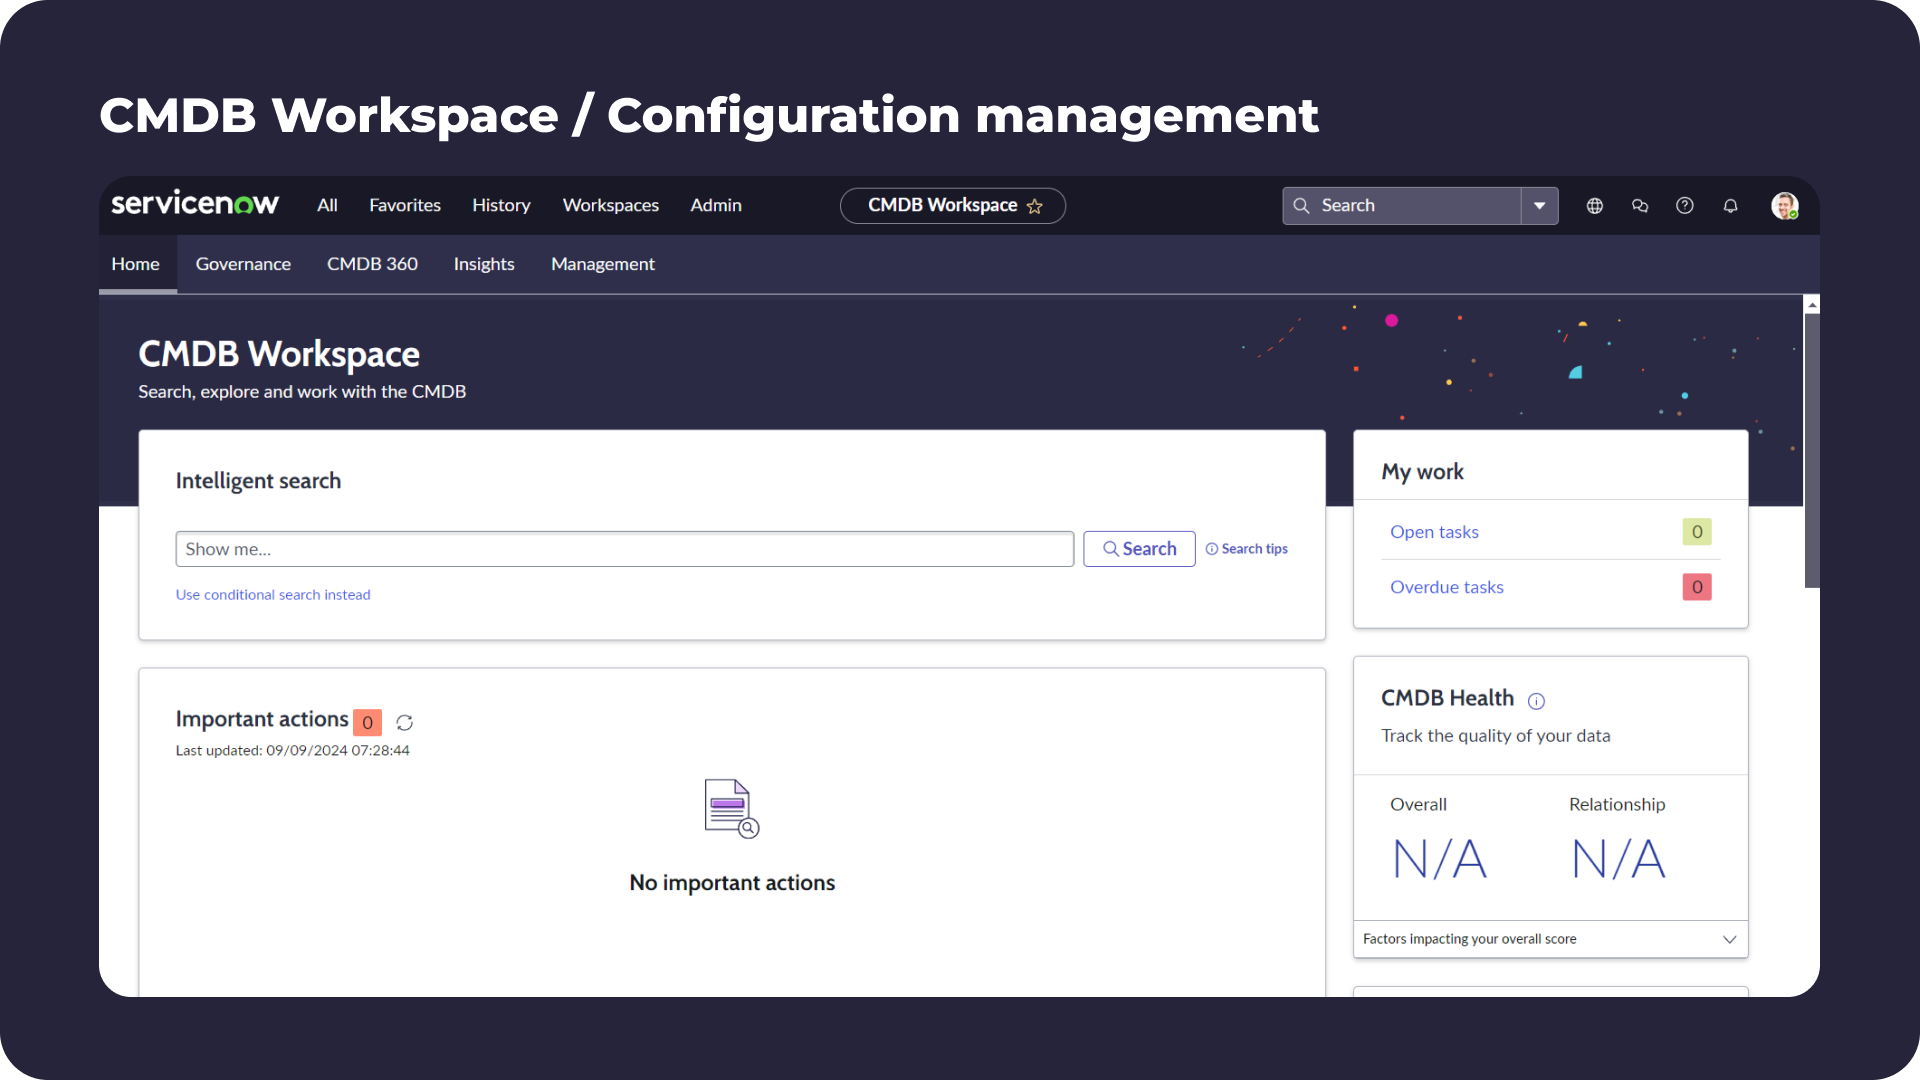The height and width of the screenshot is (1080, 1920).
Task: Expand Factors impacting your overall score
Action: point(1550,939)
